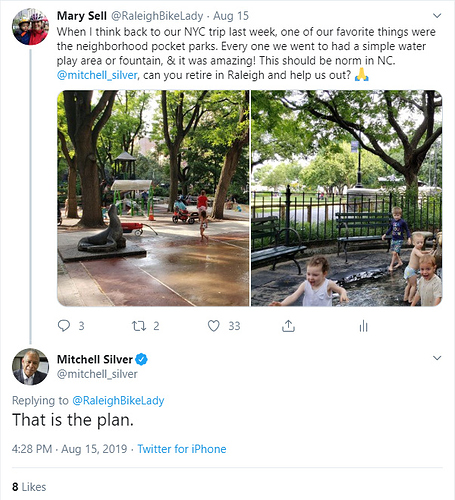
Task: Click Mitchell Silver's verified badge
Action: (141, 359)
